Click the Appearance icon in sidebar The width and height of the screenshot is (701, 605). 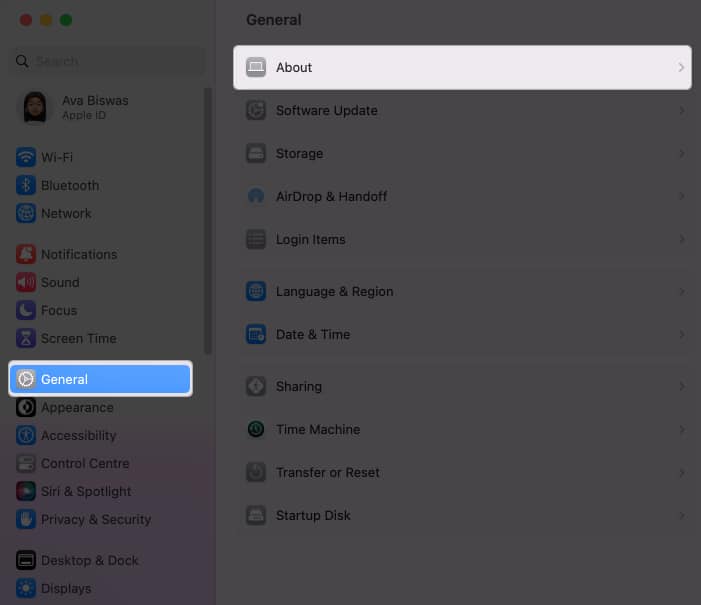(26, 407)
